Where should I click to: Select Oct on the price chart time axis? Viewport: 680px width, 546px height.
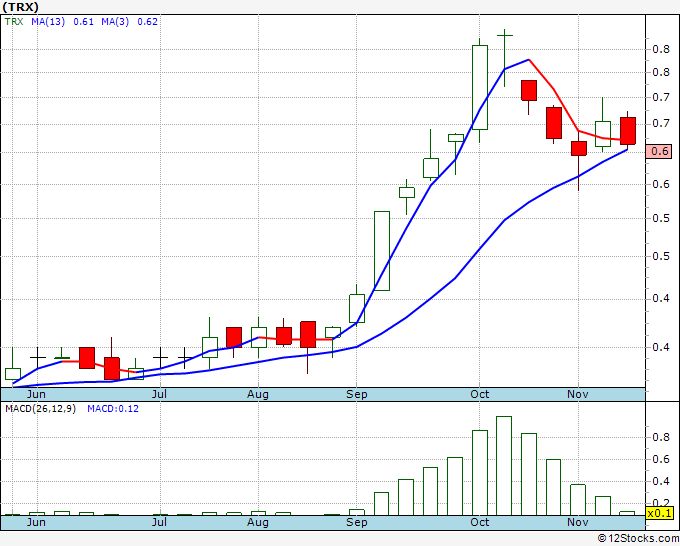(x=480, y=394)
